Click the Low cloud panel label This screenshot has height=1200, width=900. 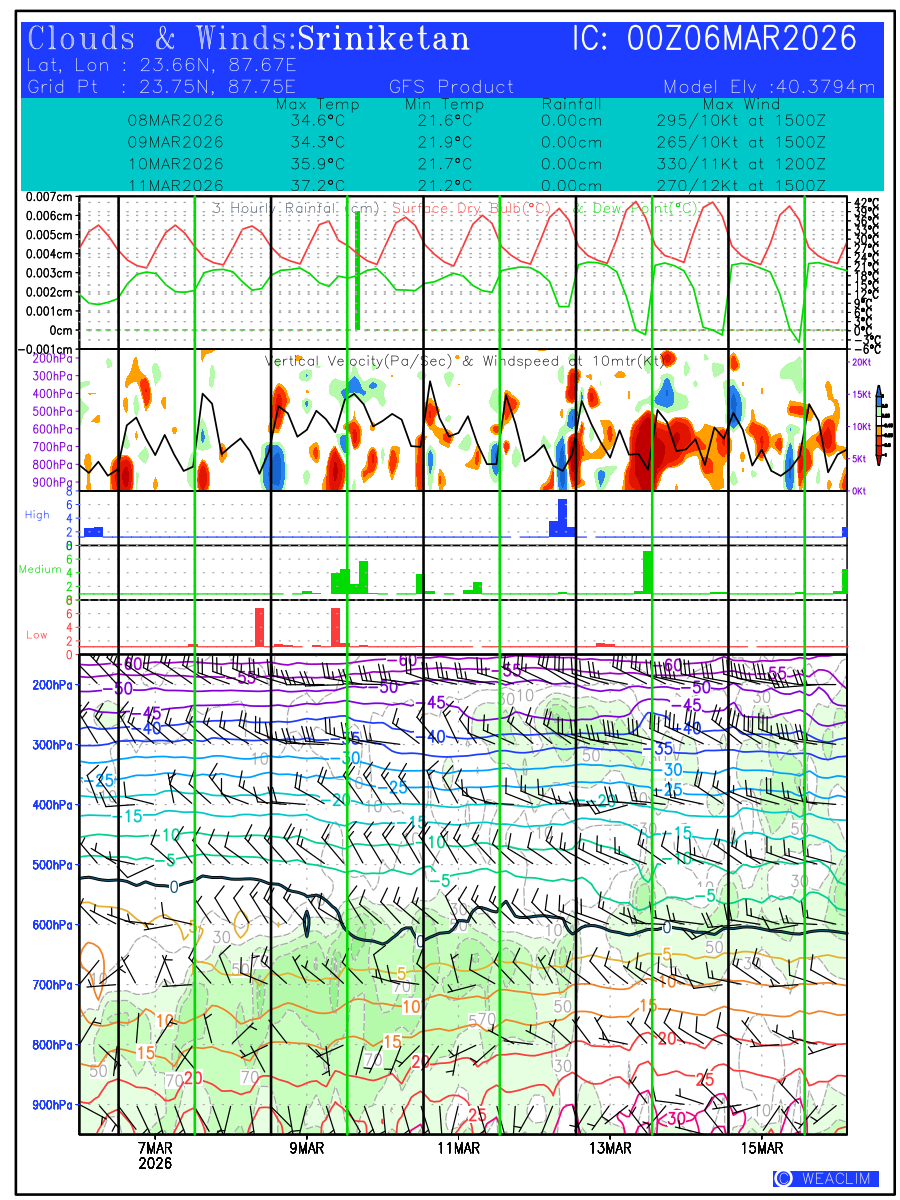point(37,635)
